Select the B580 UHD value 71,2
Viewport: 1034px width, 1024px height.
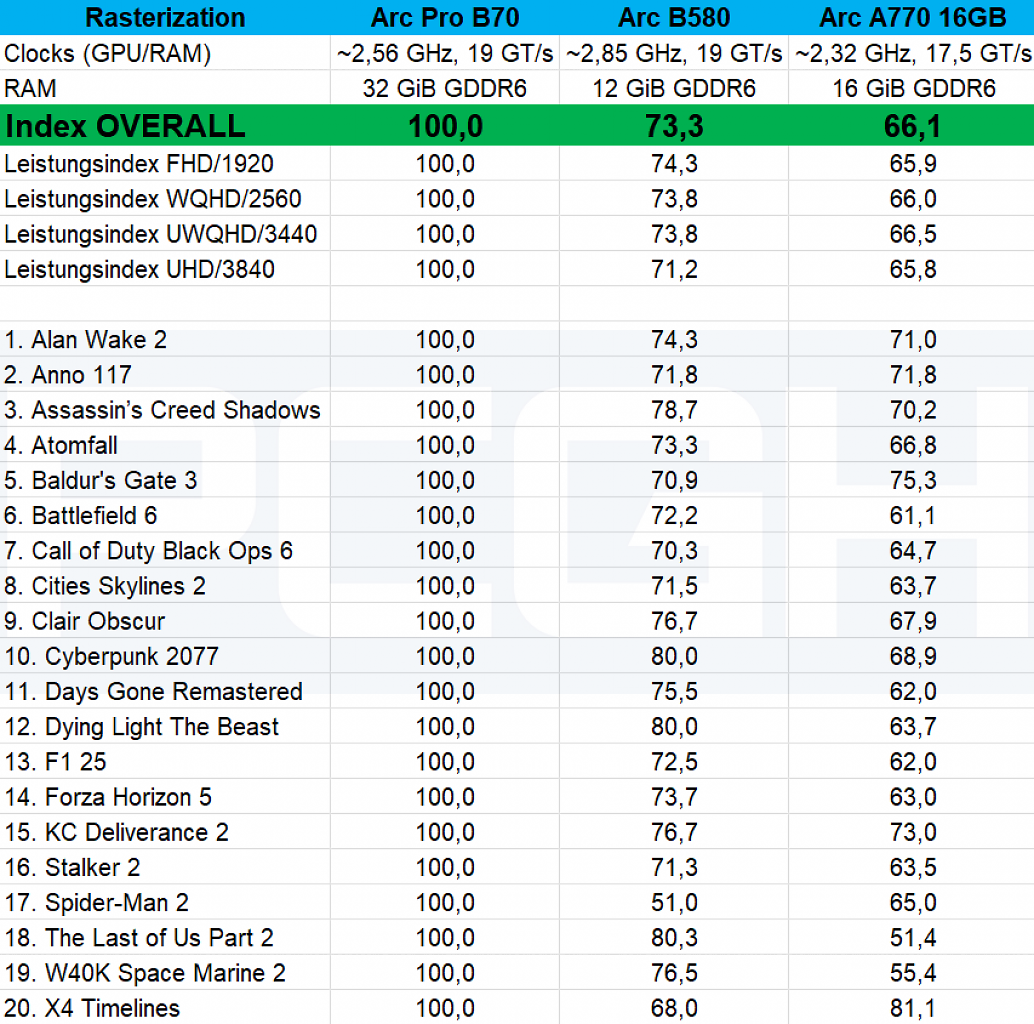click(674, 269)
